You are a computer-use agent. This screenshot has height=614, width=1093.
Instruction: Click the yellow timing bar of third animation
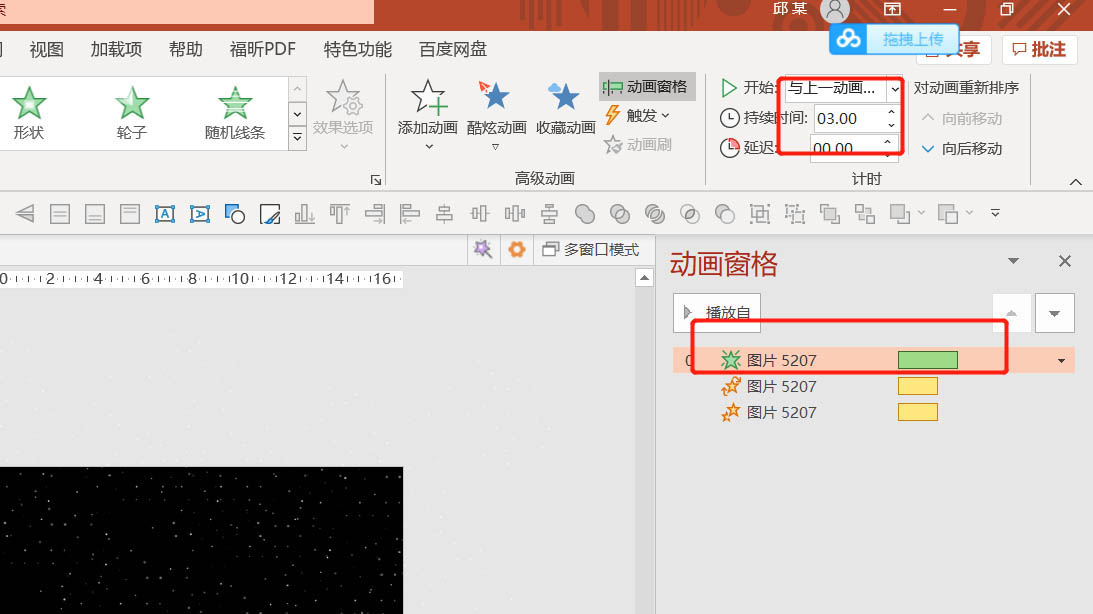coord(917,412)
